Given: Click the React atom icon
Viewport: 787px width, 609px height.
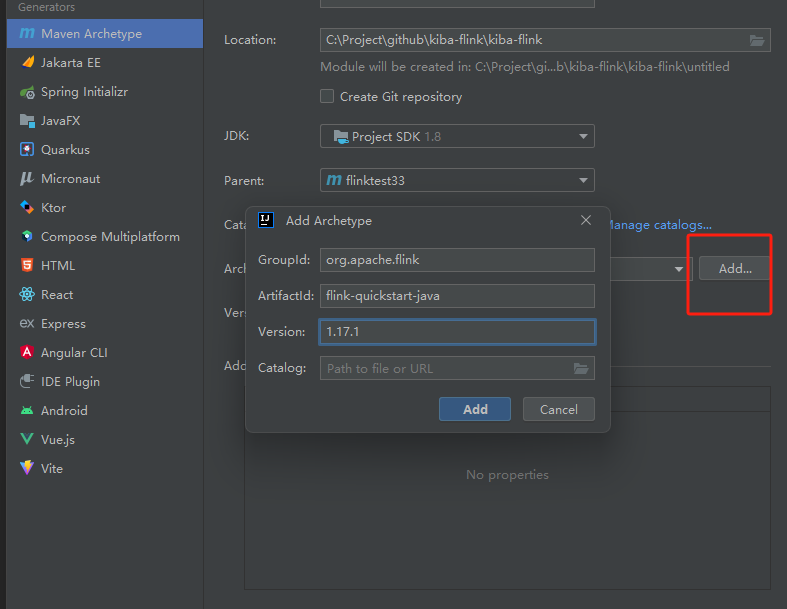Looking at the screenshot, I should point(27,294).
